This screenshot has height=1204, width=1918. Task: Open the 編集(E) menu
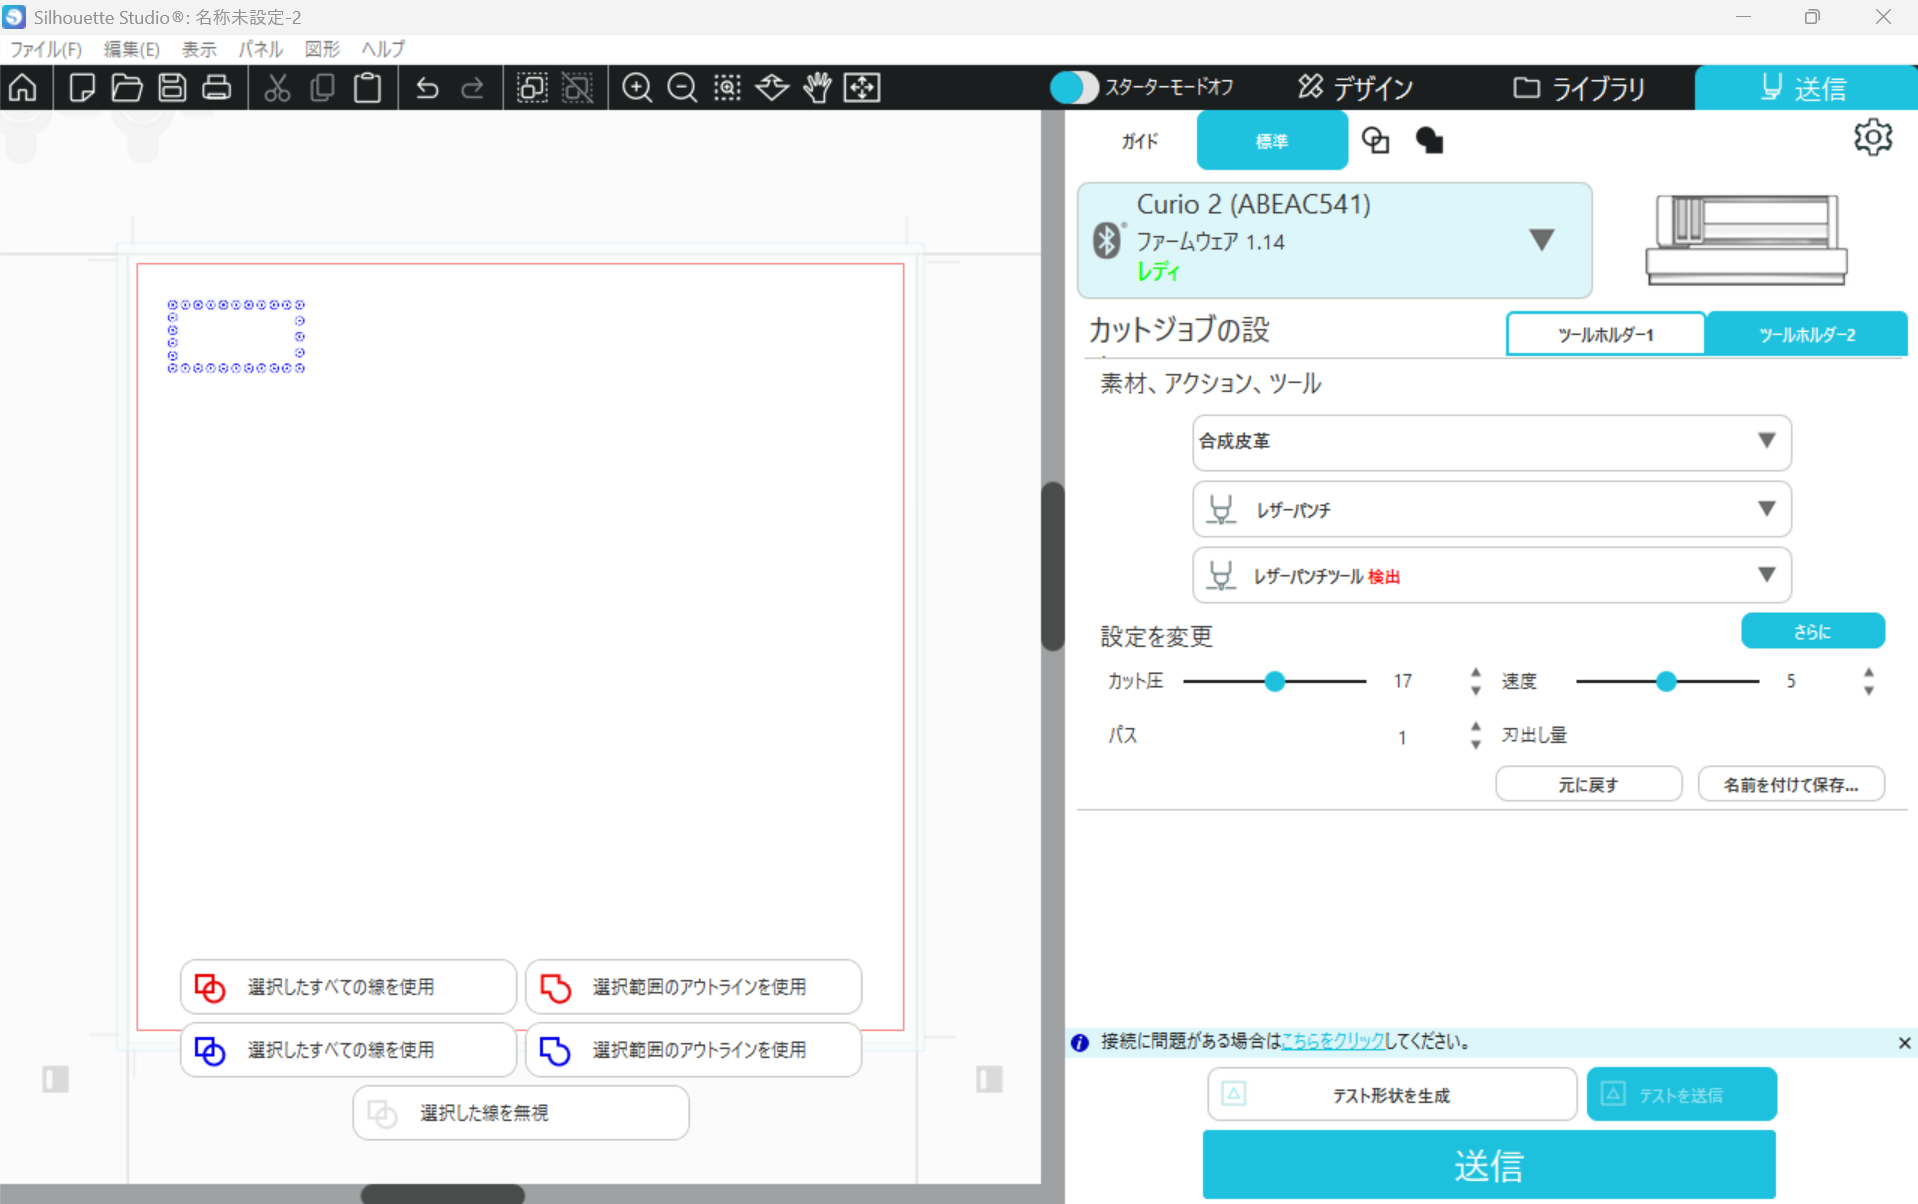click(x=132, y=49)
